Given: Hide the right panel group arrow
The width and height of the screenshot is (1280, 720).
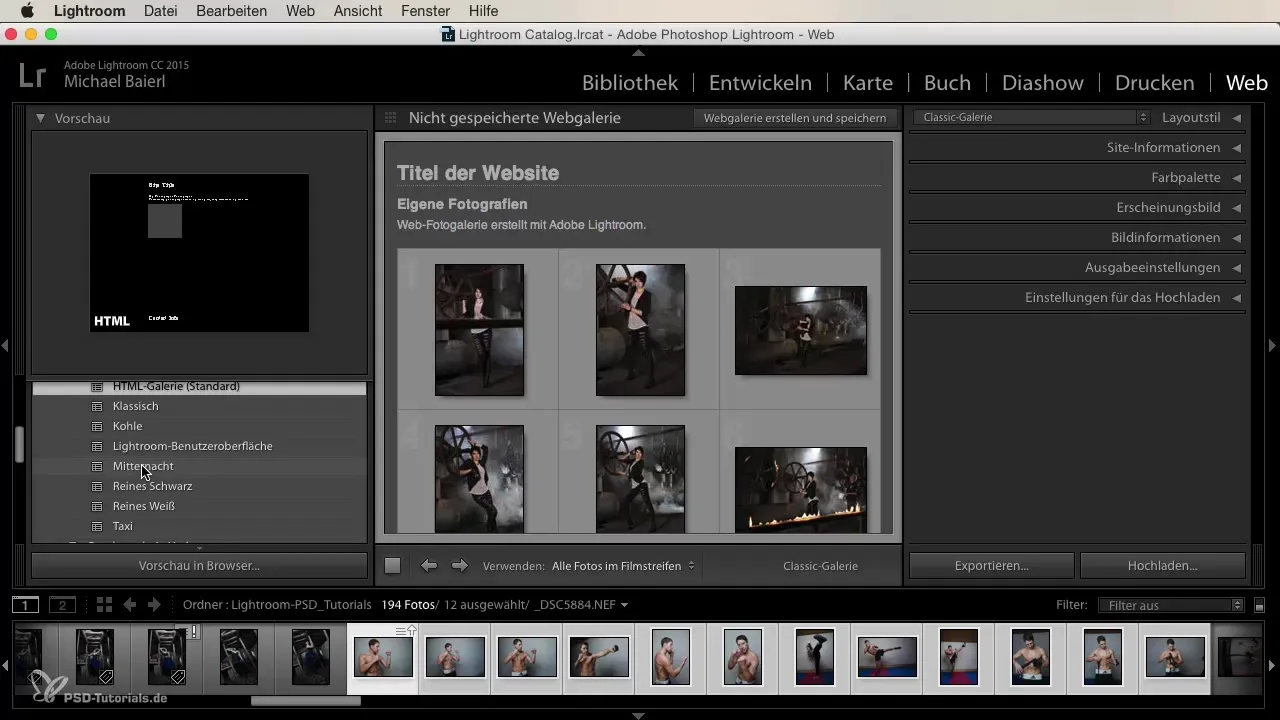Looking at the screenshot, I should point(1273,345).
